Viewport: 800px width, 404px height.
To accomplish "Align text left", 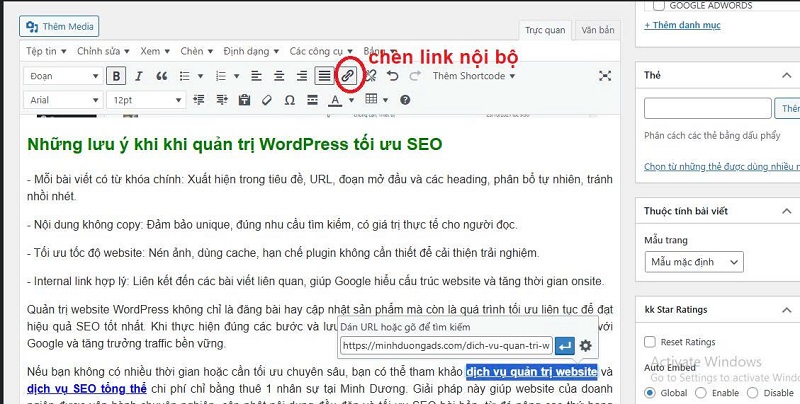I will coord(256,76).
